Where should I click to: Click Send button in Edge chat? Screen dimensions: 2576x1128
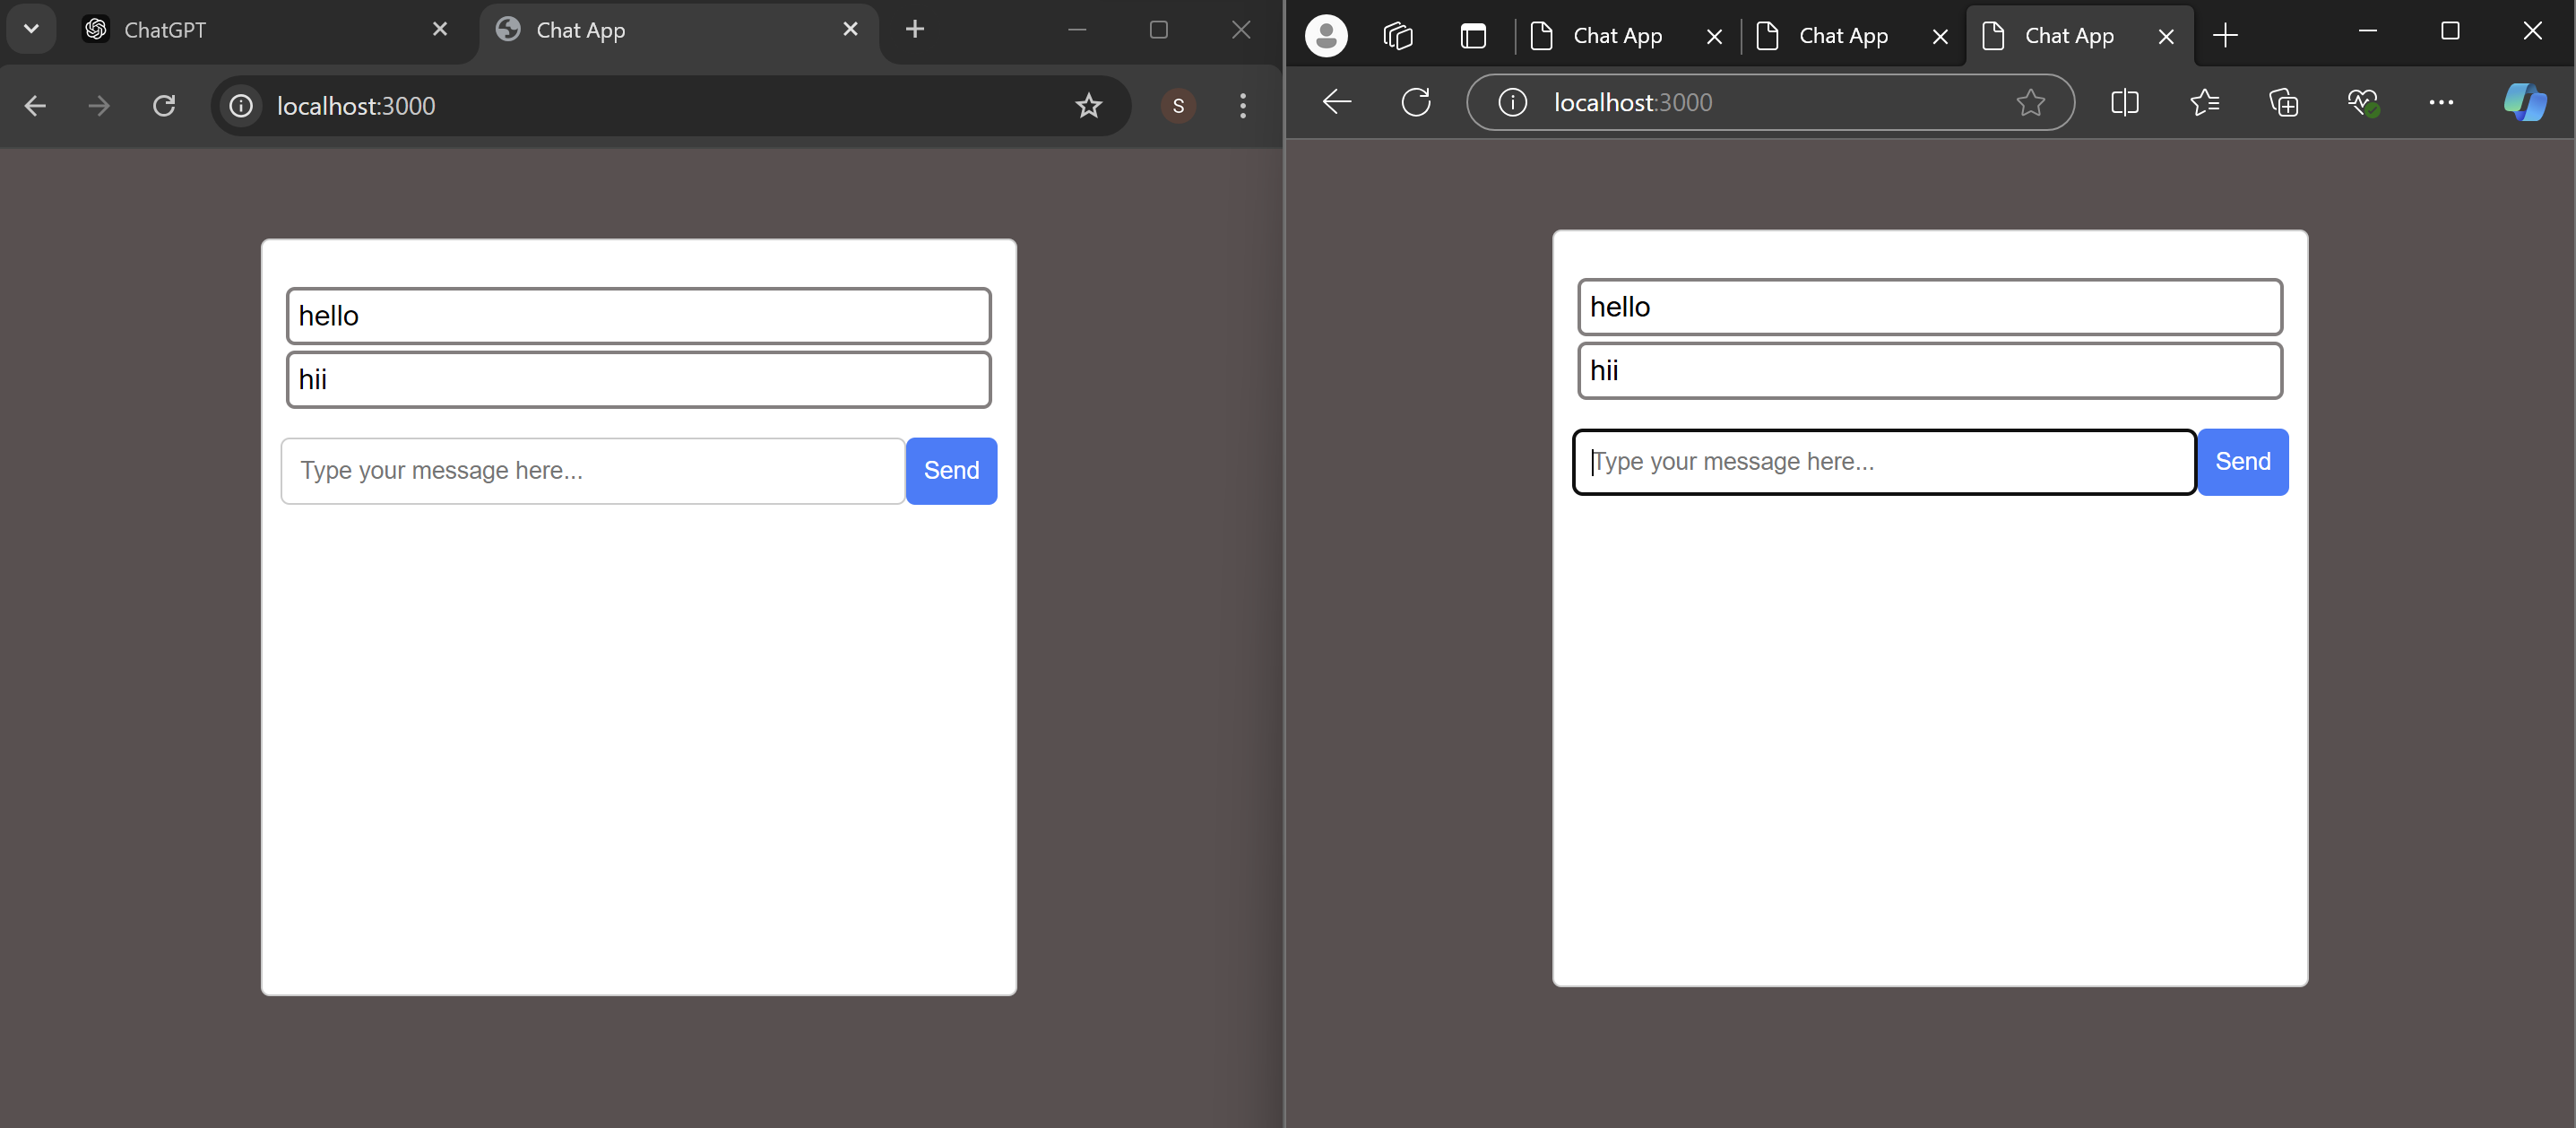pyautogui.click(x=2242, y=461)
